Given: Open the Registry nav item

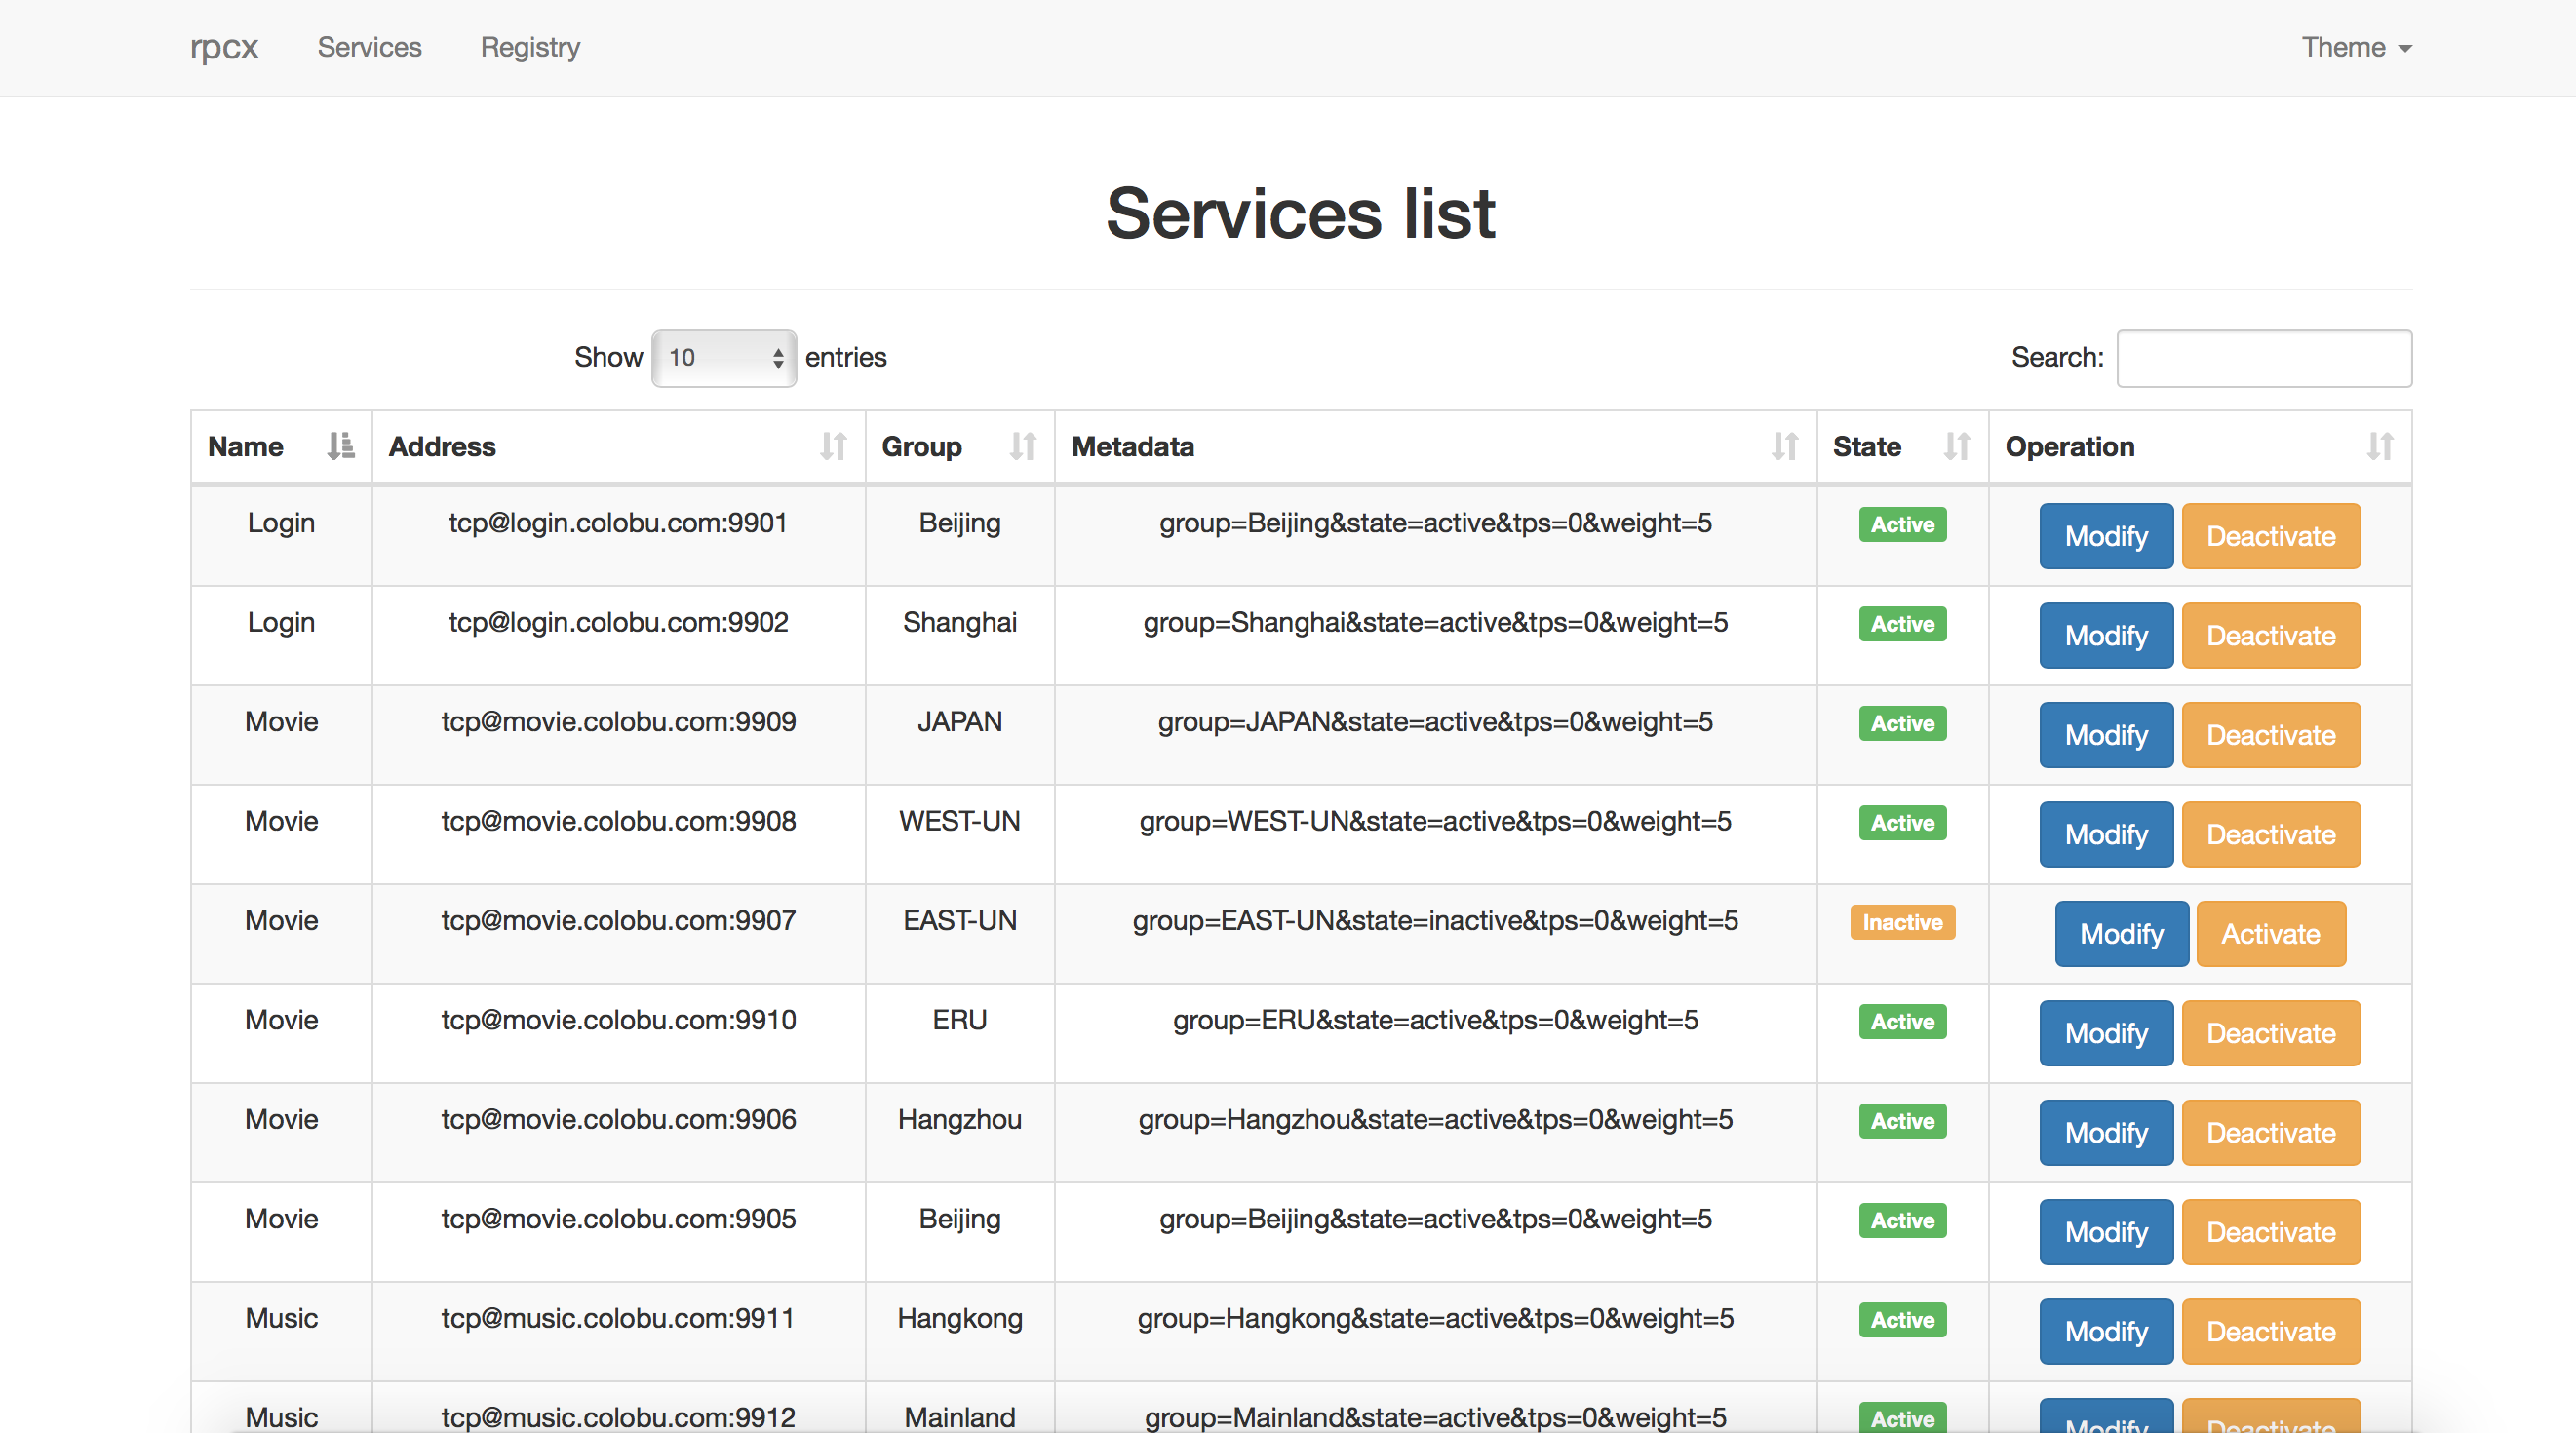Looking at the screenshot, I should click(530, 47).
